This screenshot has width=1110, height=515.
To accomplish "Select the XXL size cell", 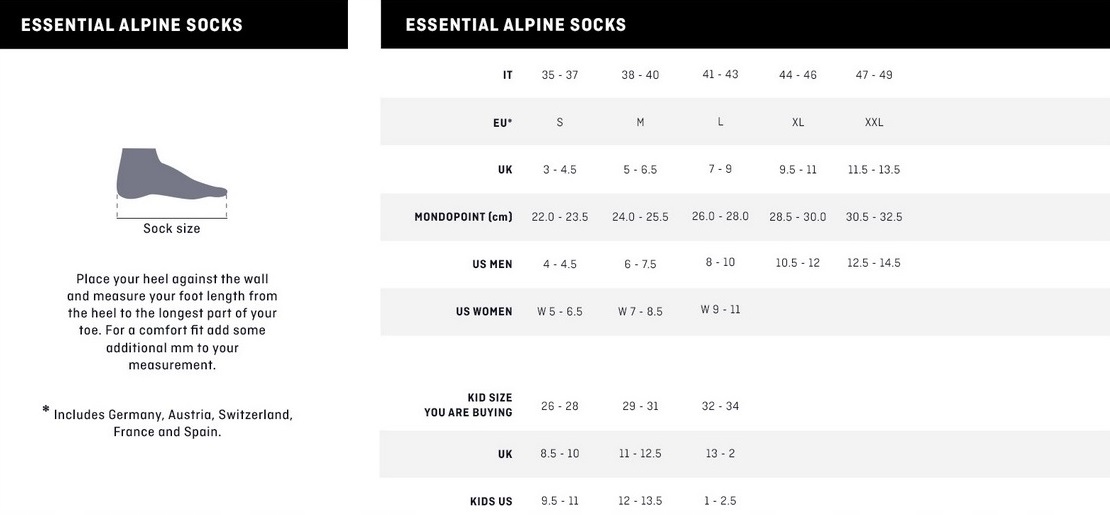I will [x=874, y=122].
